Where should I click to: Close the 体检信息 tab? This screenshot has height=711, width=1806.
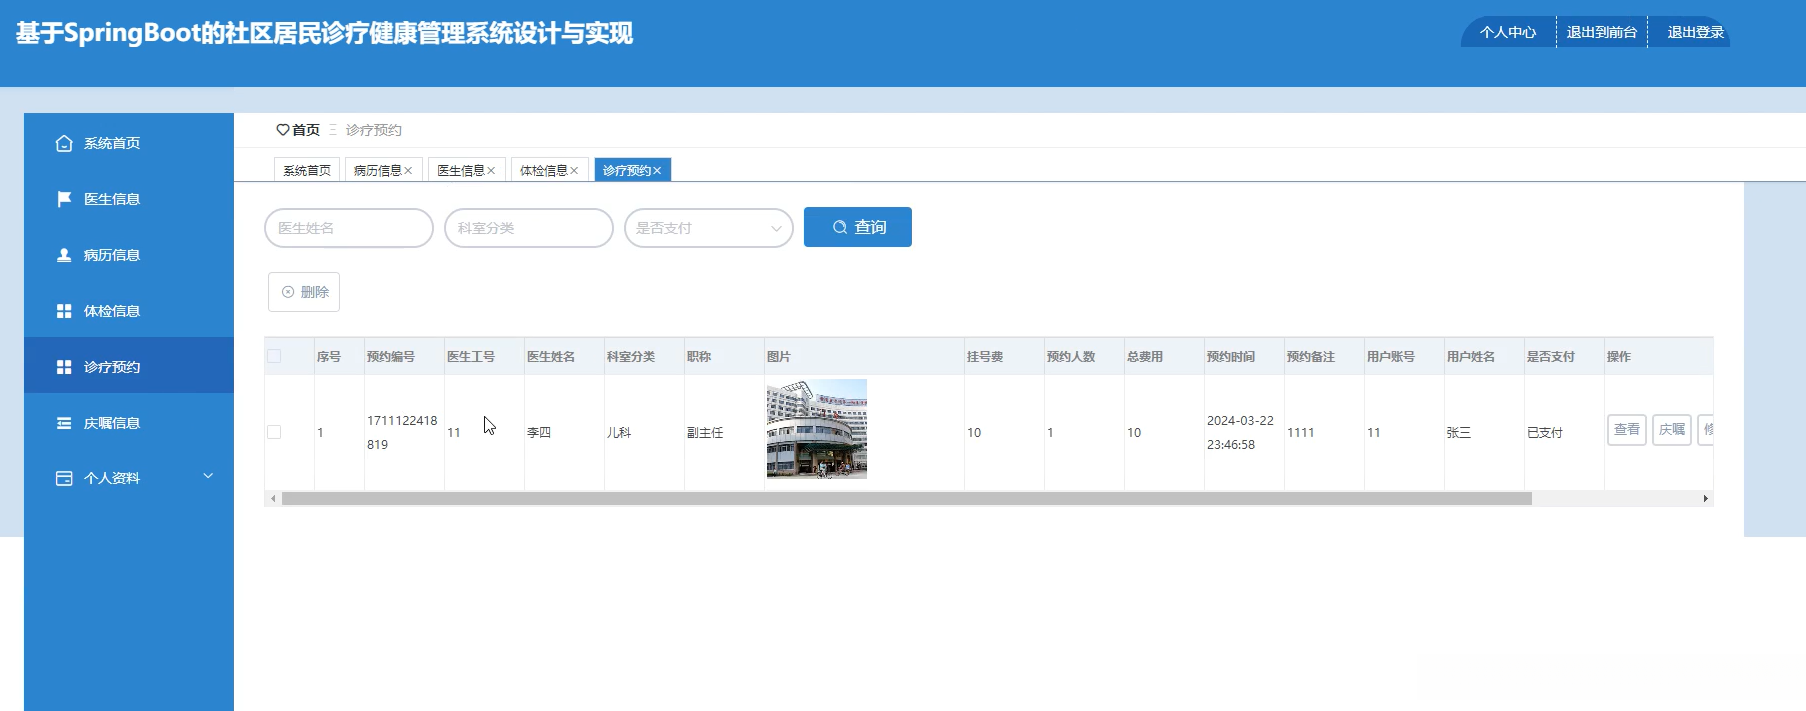[574, 171]
